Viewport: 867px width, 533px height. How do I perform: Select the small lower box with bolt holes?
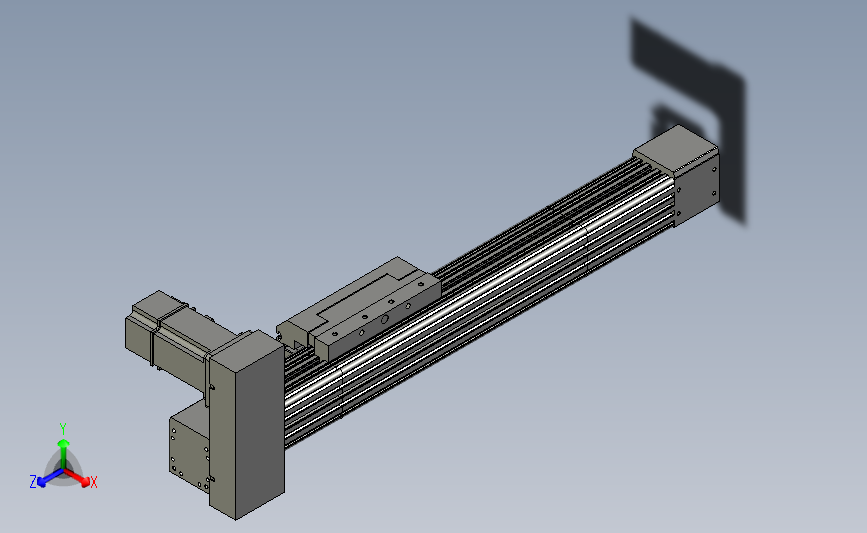[189, 447]
